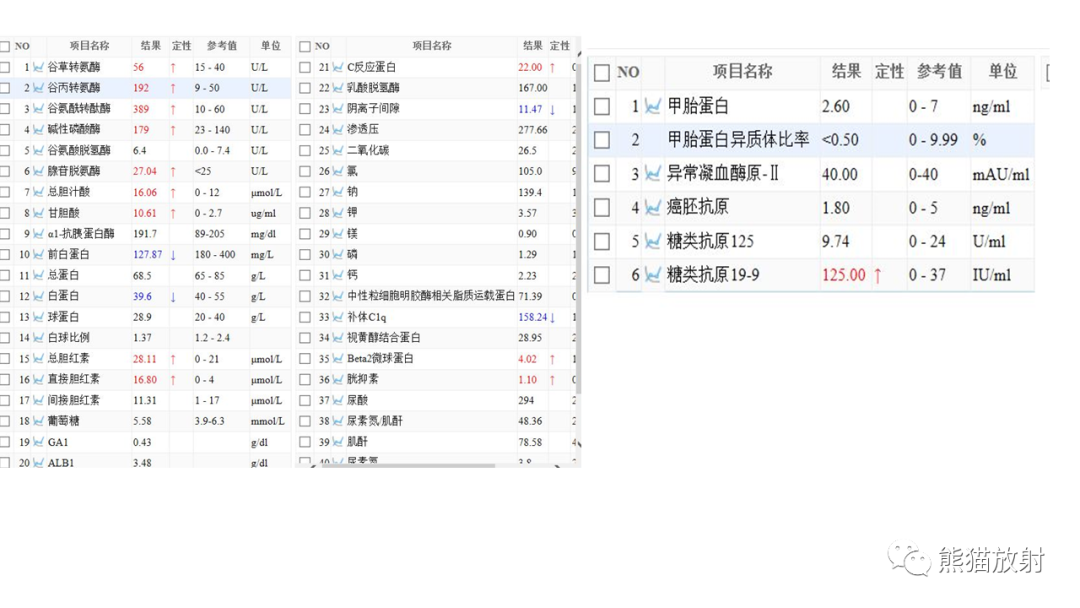View trend chart for C反应蛋白

(x=338, y=67)
